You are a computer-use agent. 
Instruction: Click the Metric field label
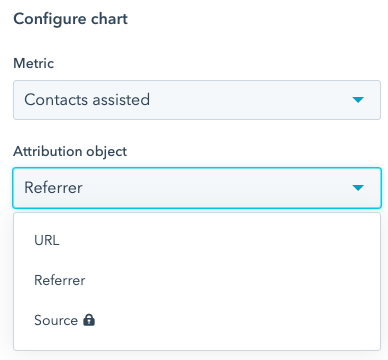[34, 63]
